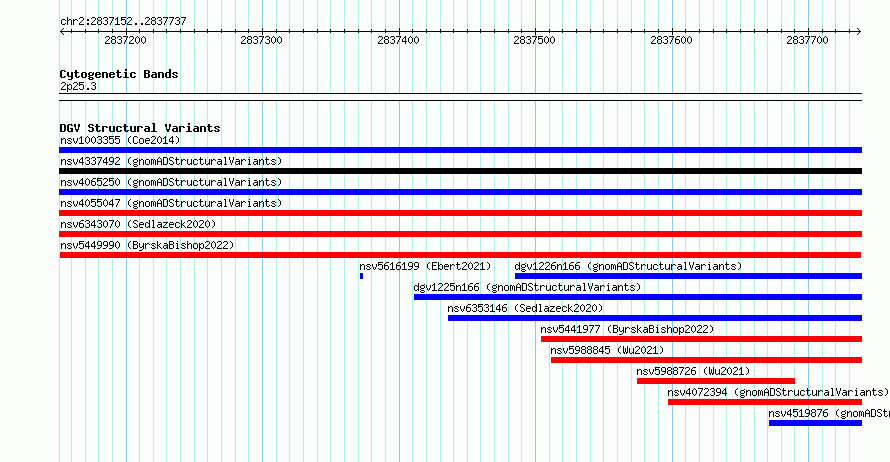Click the 2837500 ruler position

tap(534, 40)
